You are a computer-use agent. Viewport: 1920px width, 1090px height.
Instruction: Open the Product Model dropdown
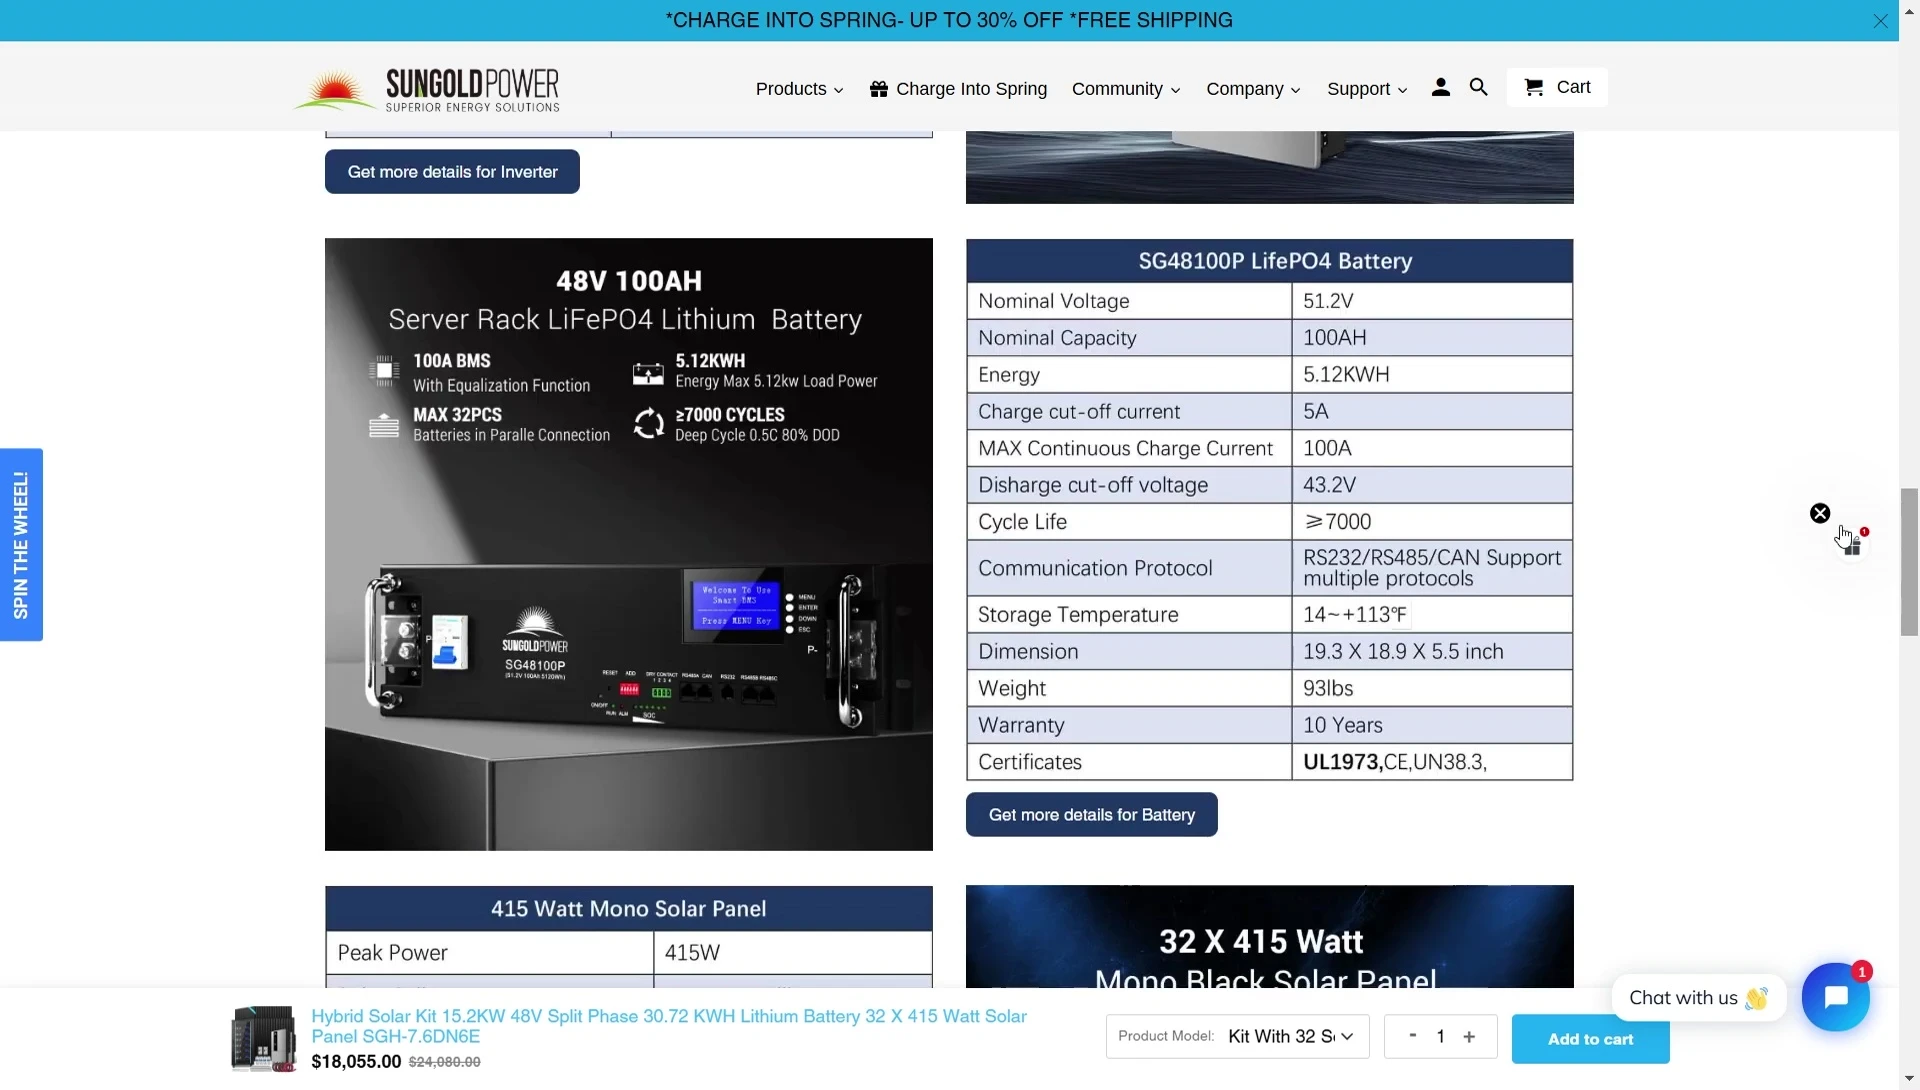coord(1237,1036)
